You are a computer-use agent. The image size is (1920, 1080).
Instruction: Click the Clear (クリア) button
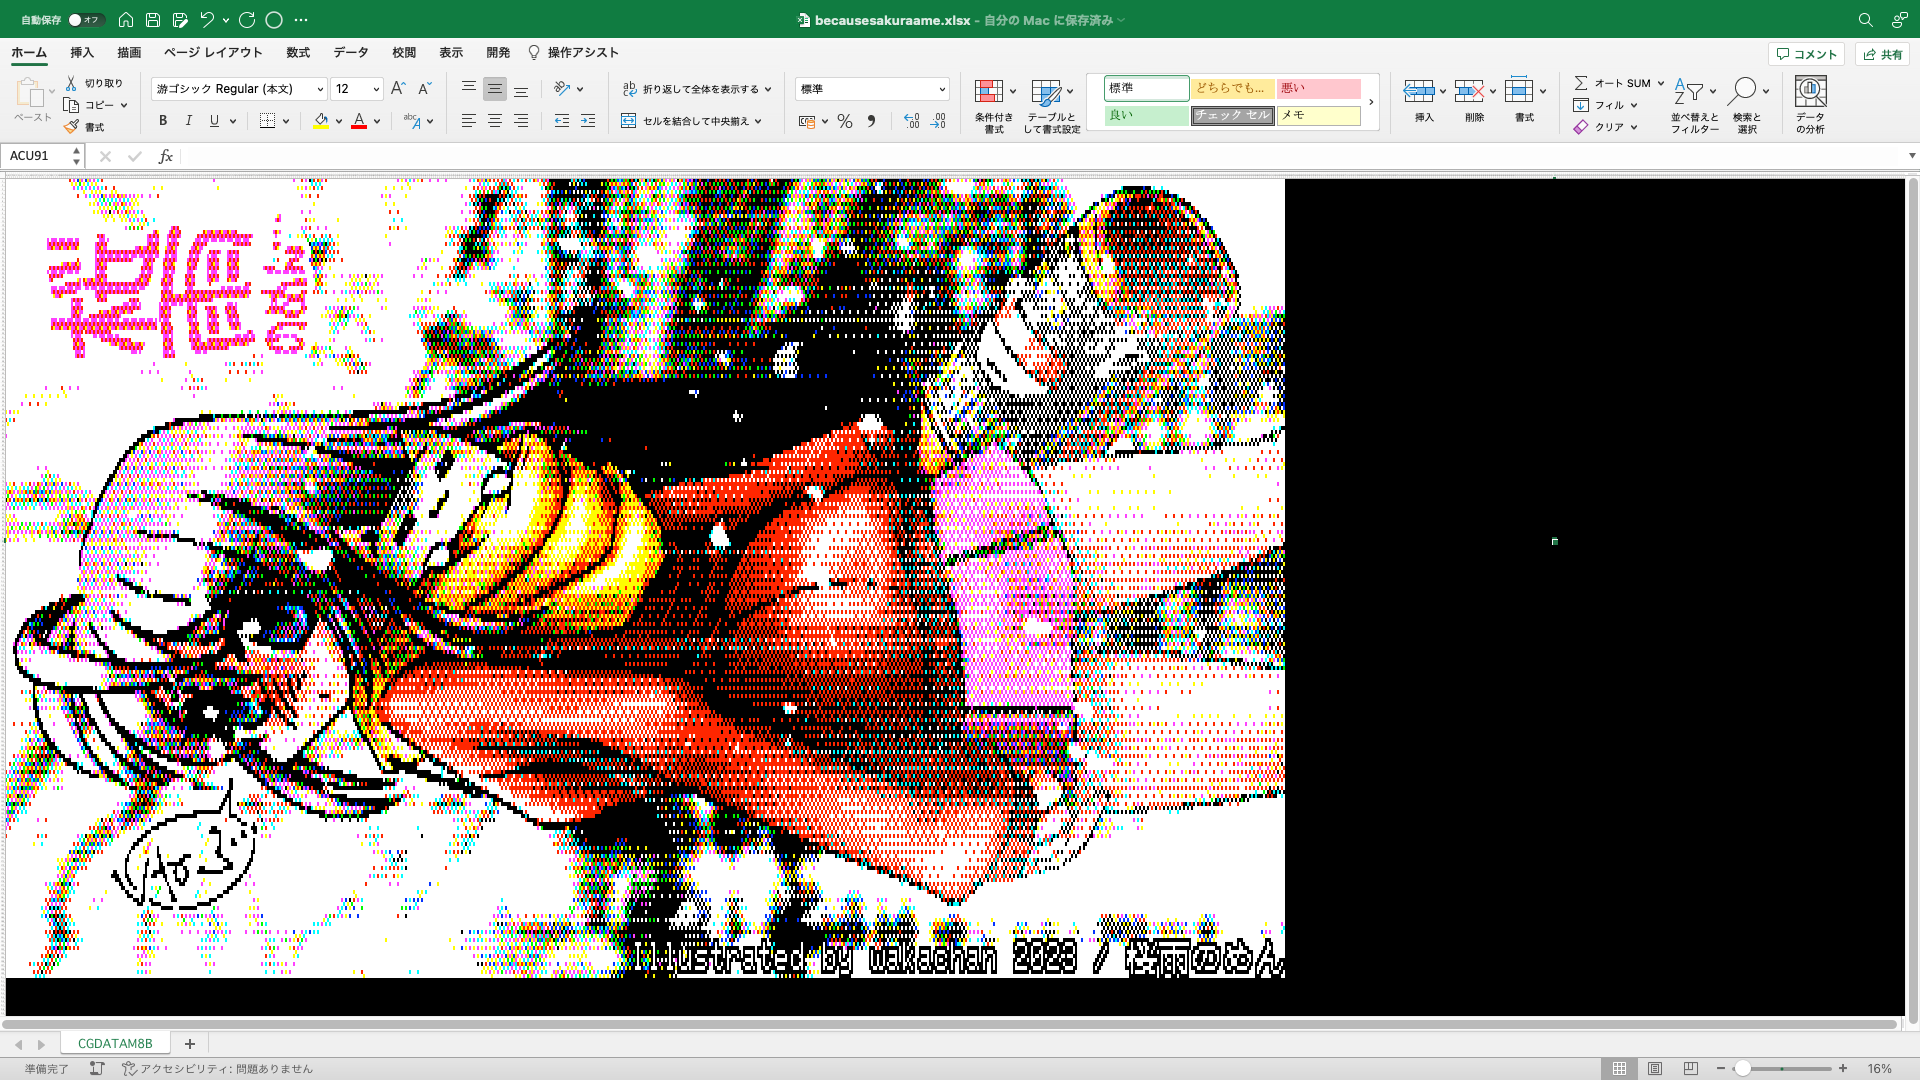click(1606, 127)
